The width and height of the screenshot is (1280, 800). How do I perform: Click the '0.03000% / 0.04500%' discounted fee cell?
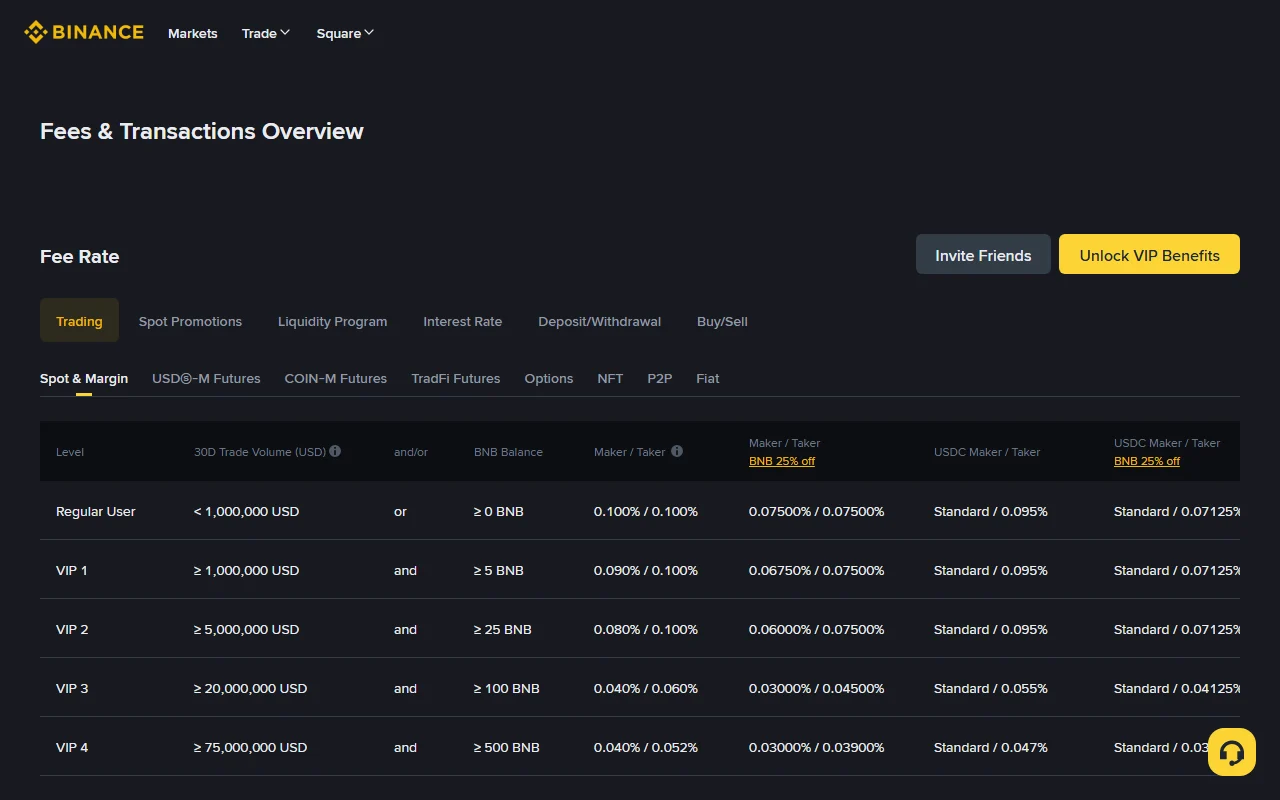[x=817, y=688]
